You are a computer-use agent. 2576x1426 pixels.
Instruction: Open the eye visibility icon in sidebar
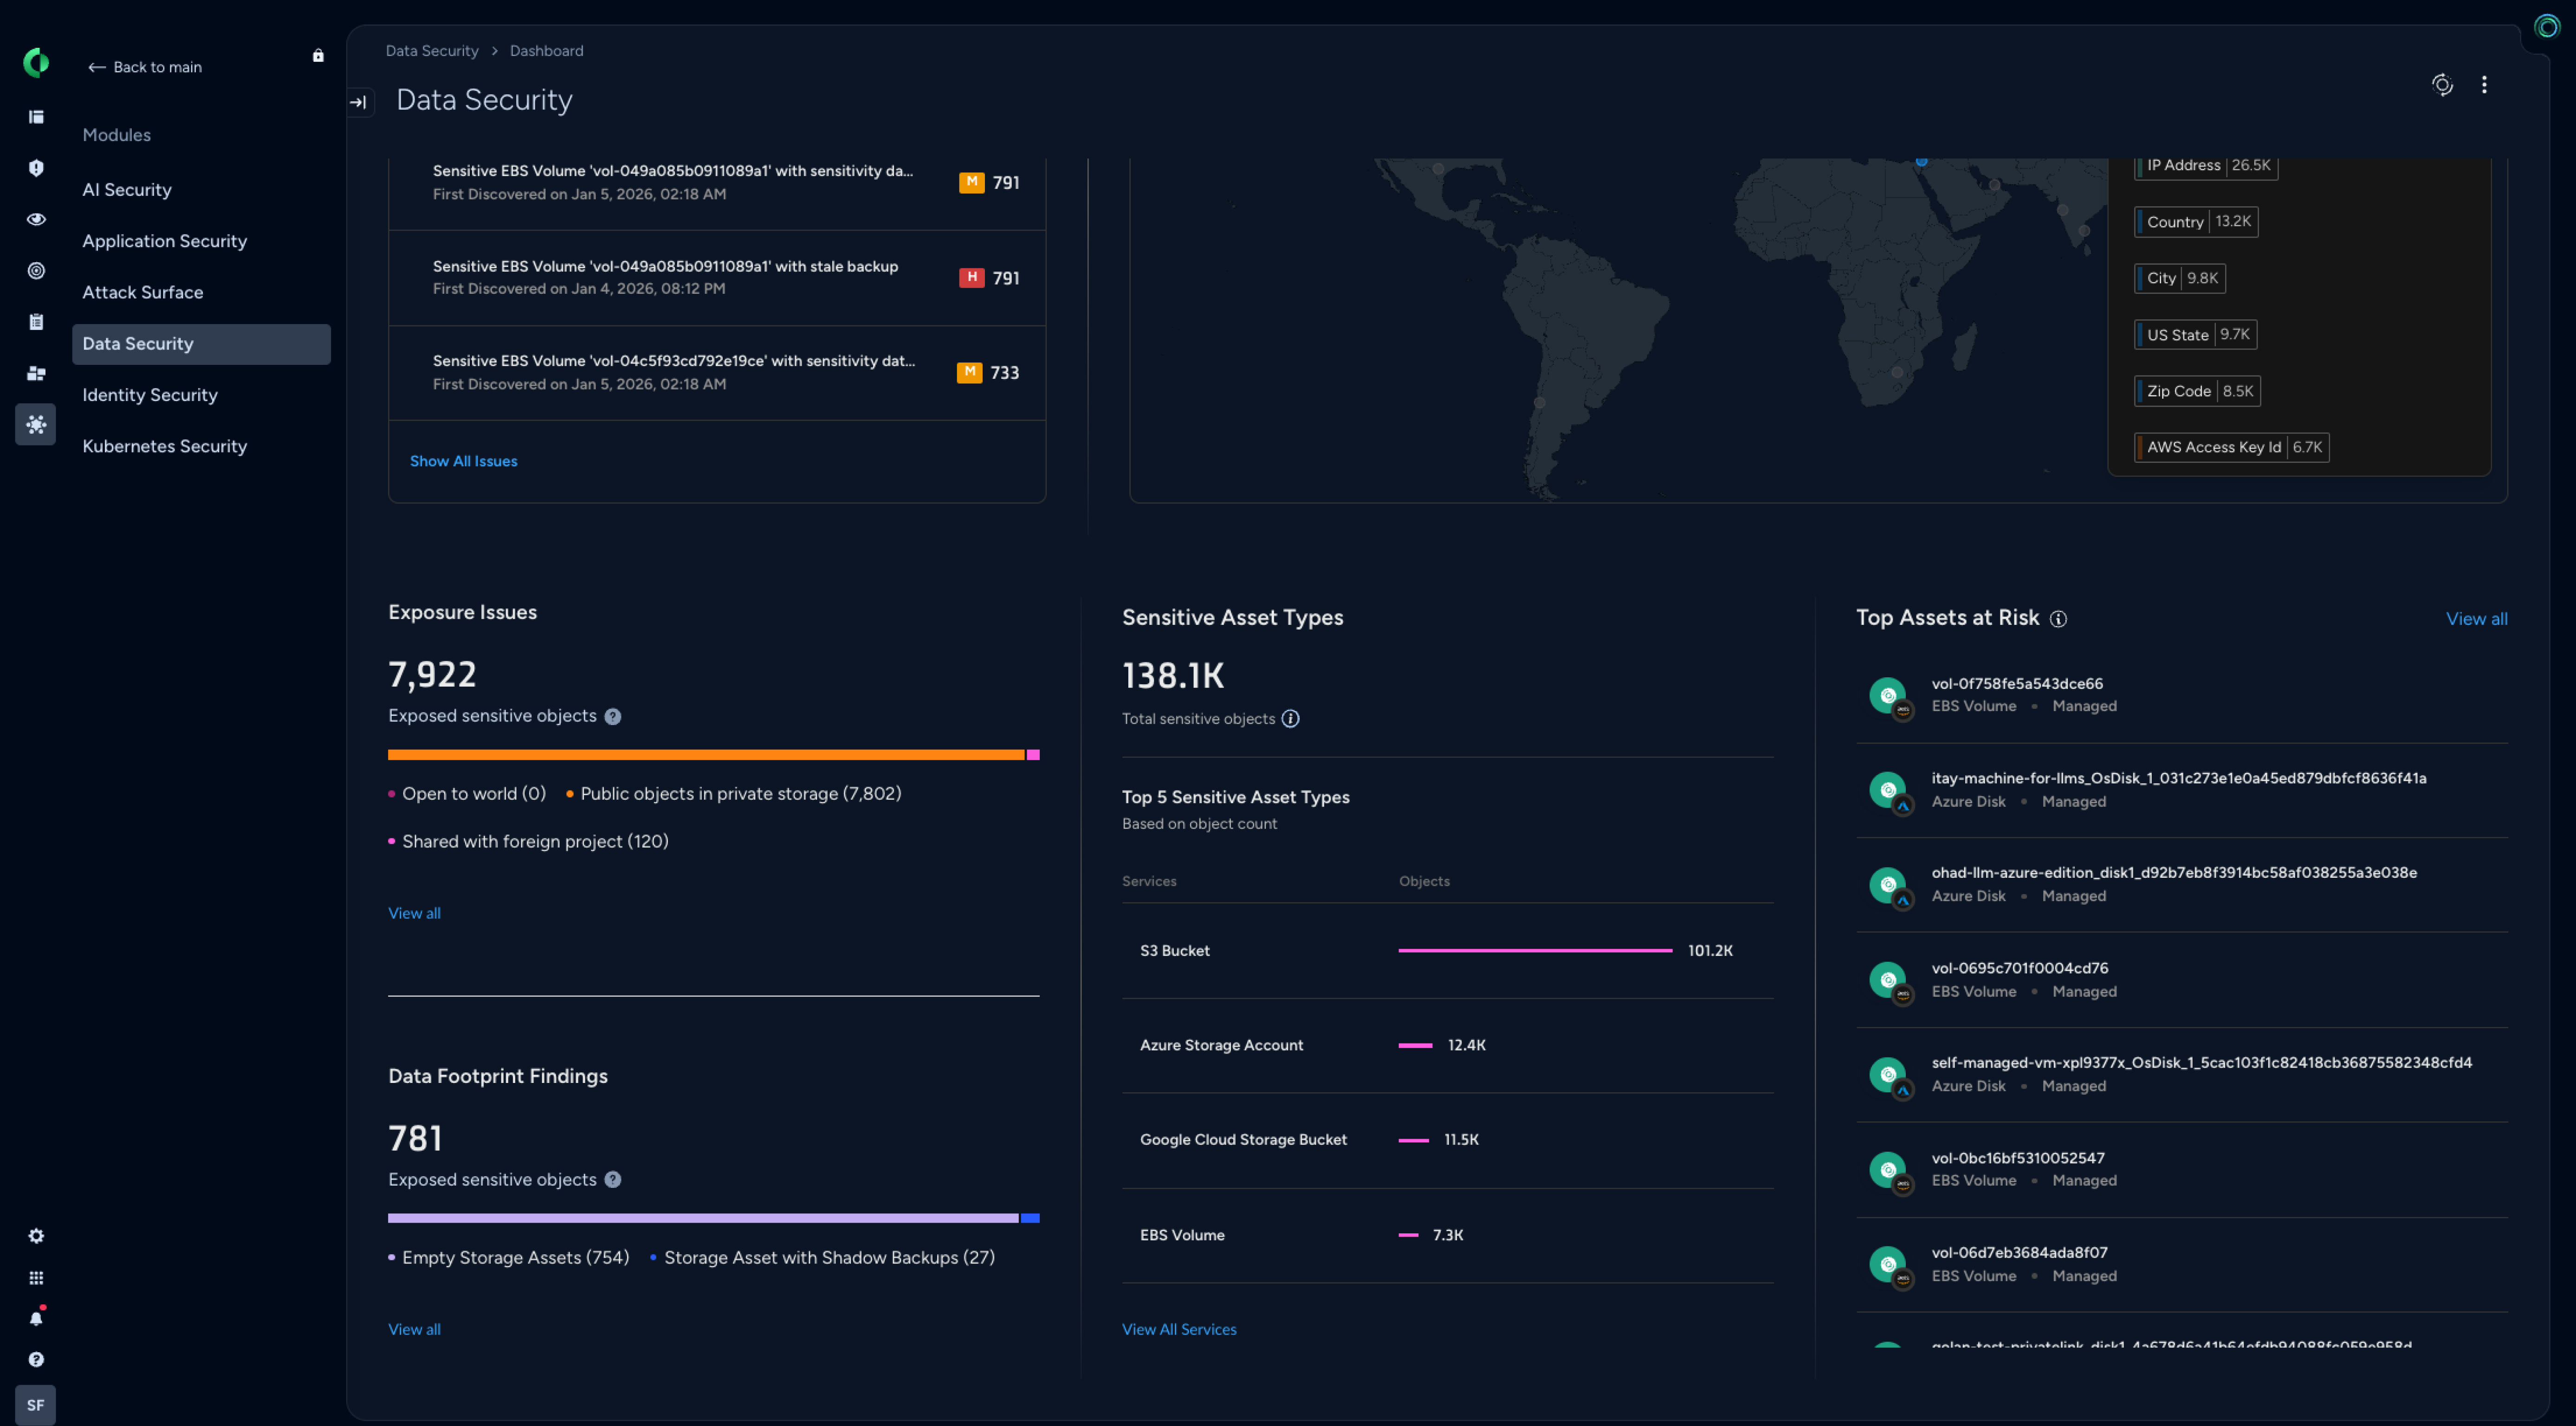tap(36, 219)
